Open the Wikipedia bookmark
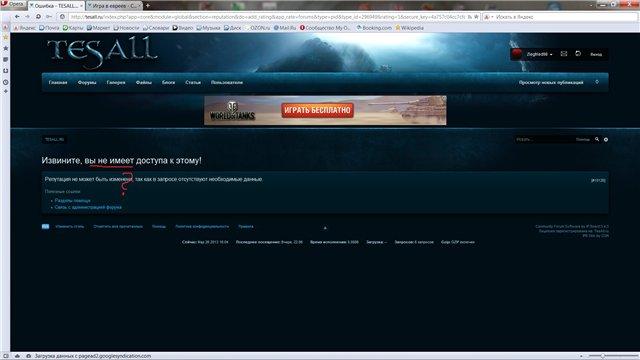The image size is (640, 360). click(x=409, y=28)
